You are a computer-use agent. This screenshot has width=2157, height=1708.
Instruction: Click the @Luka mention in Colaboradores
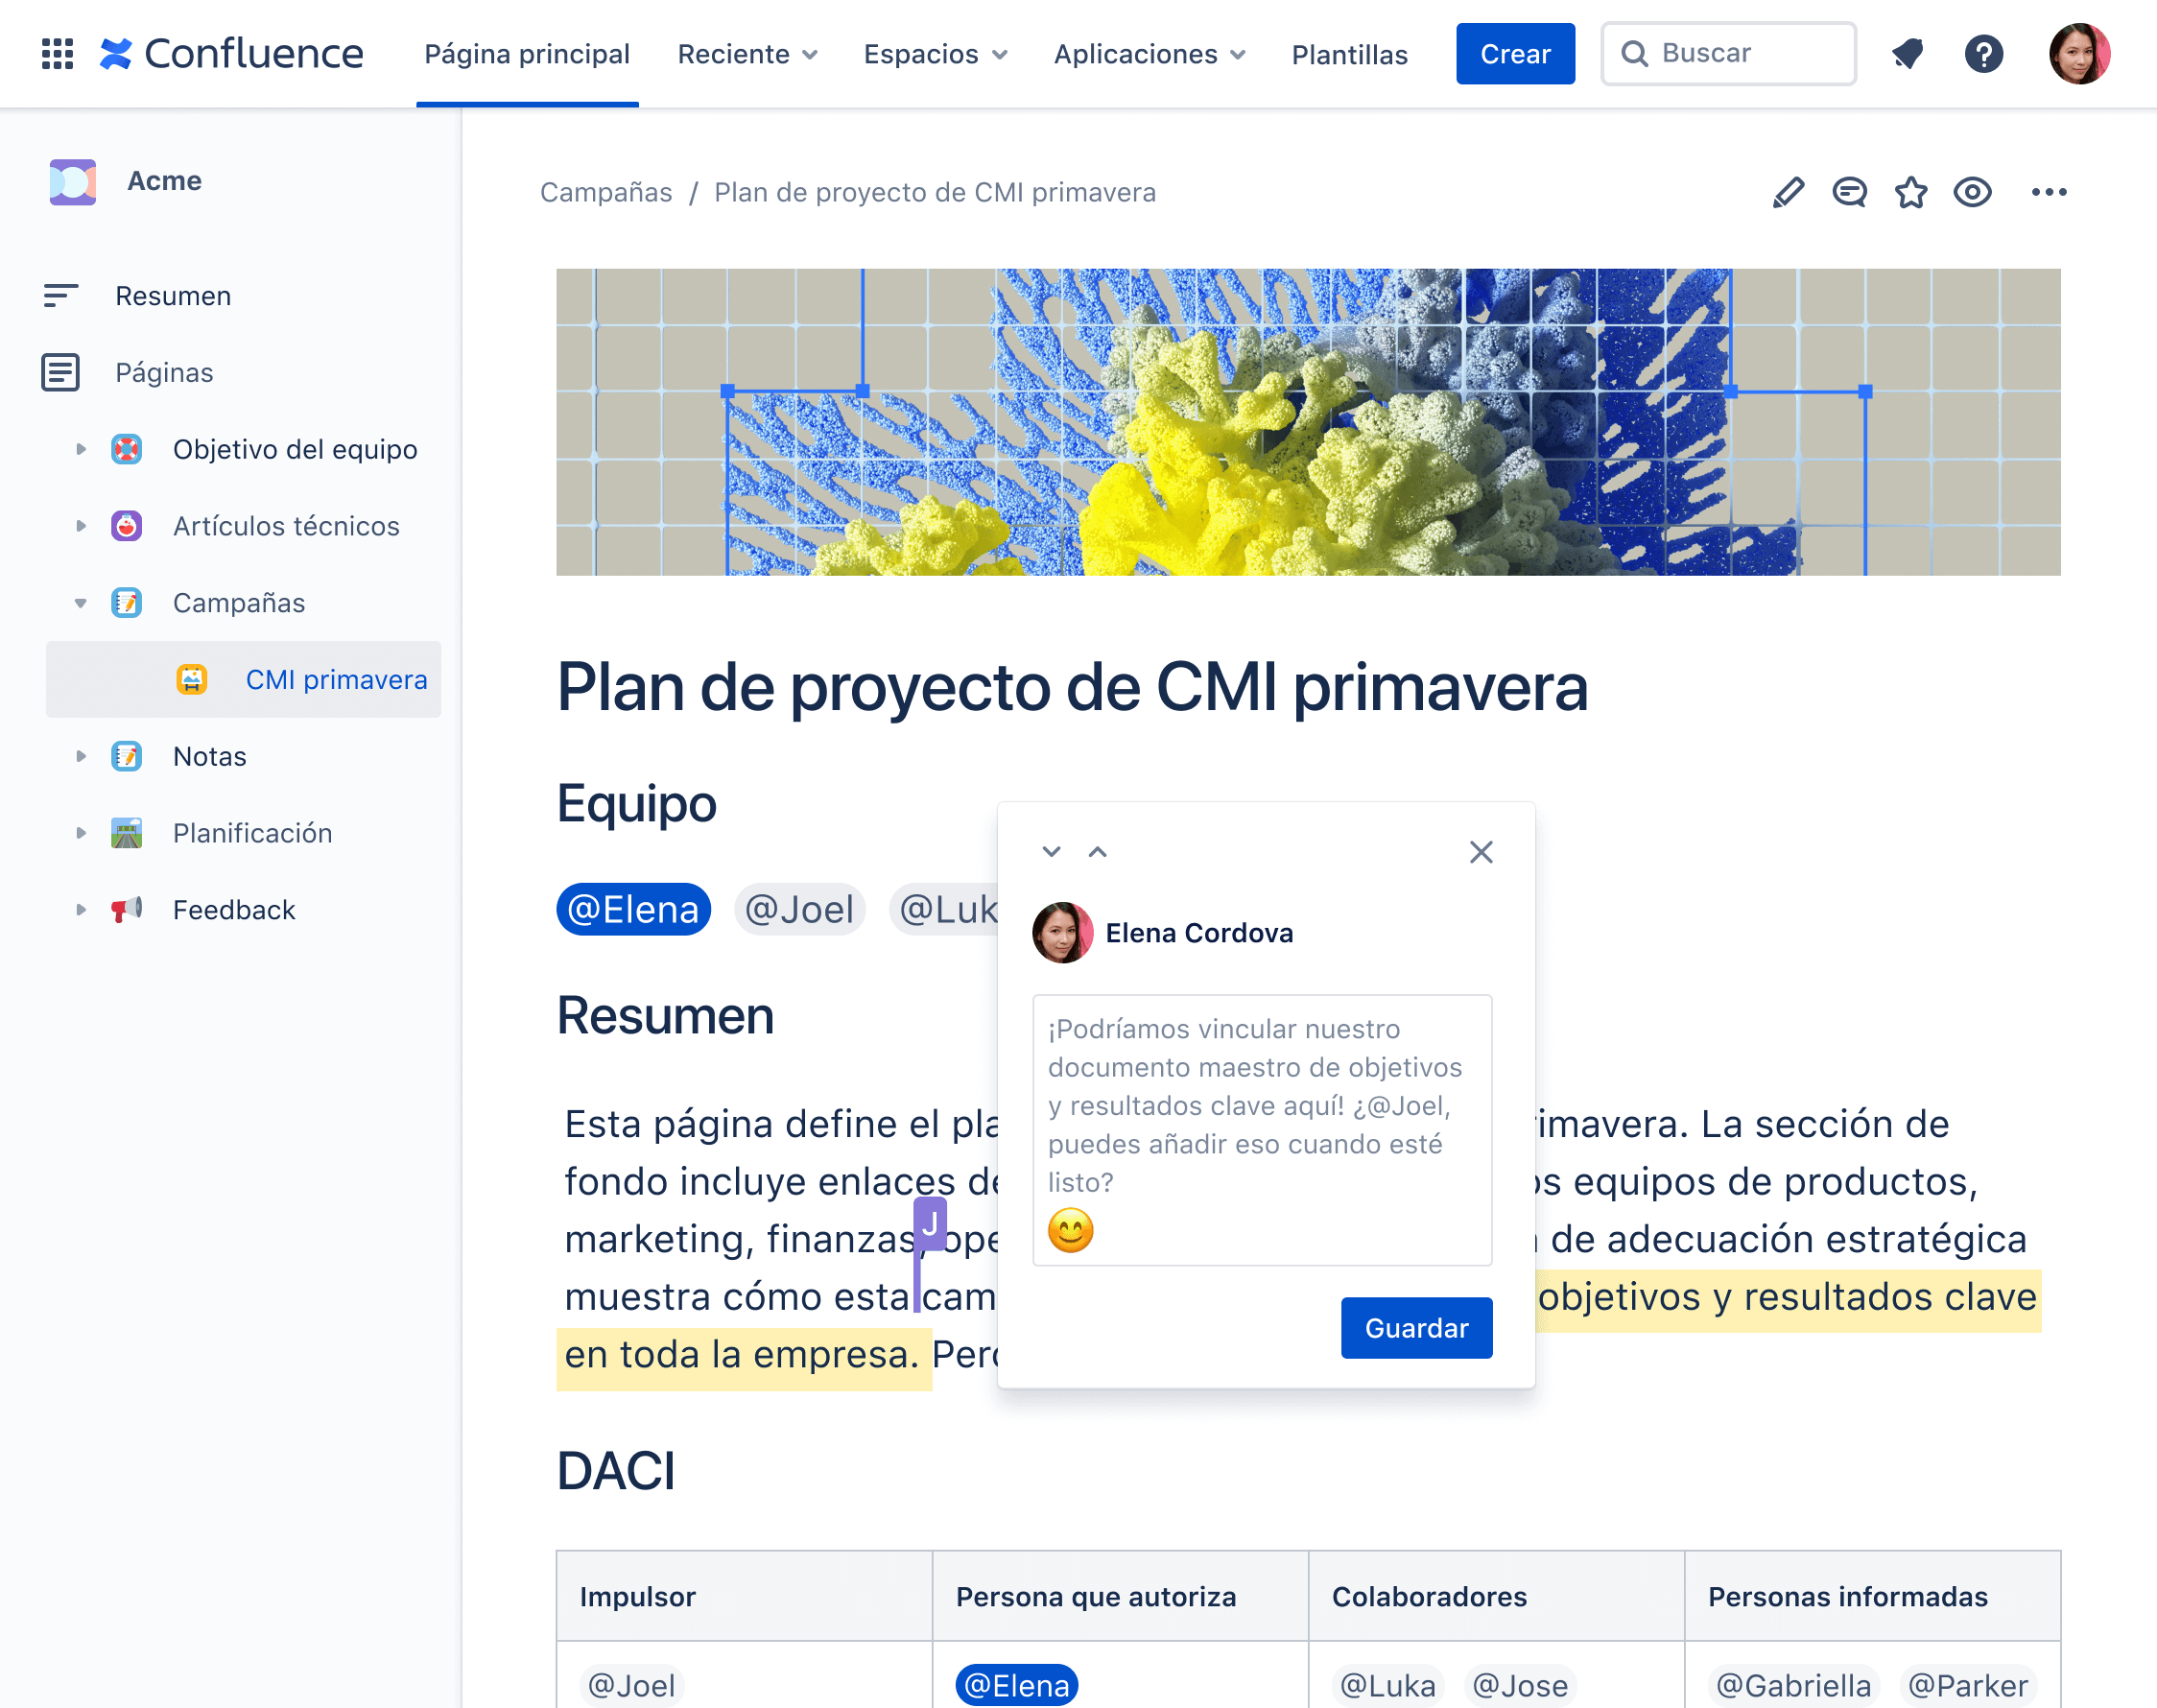tap(1387, 1685)
